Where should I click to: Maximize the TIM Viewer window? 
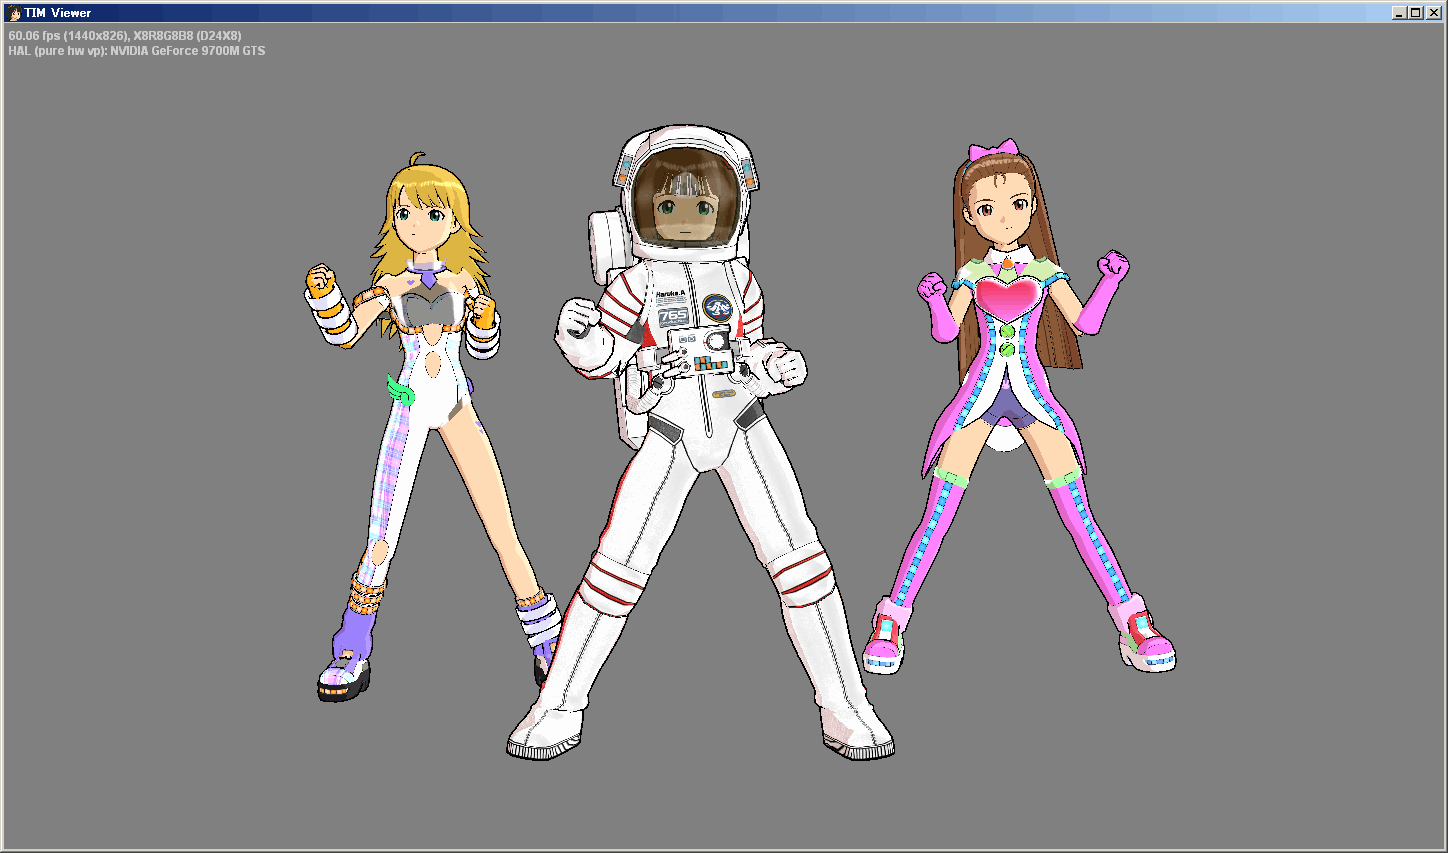1415,13
